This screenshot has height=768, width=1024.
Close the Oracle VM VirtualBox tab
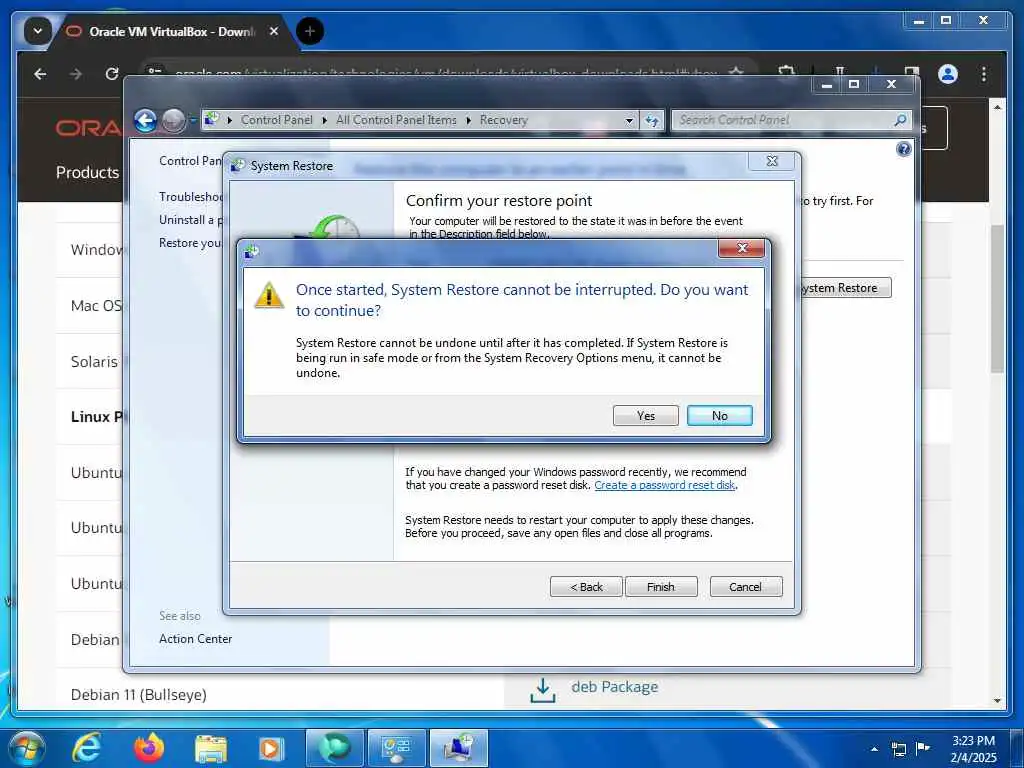pos(274,31)
